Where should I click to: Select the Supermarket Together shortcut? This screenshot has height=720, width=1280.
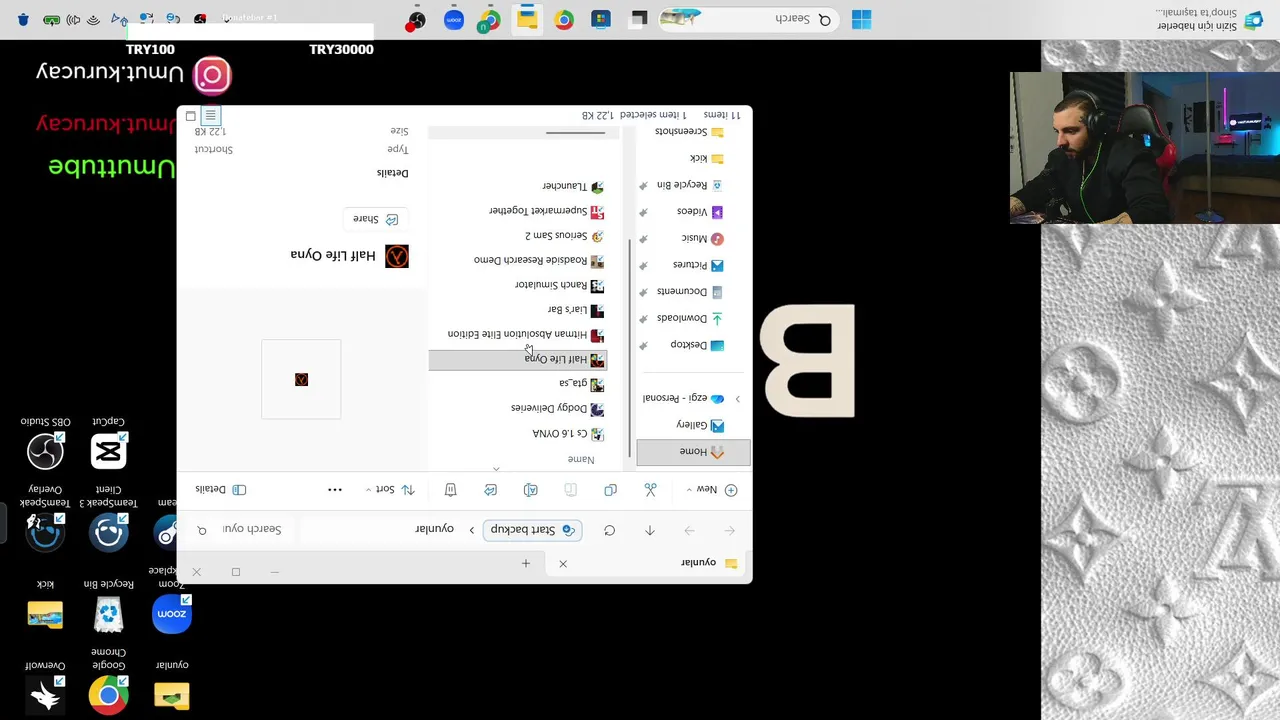coord(546,211)
